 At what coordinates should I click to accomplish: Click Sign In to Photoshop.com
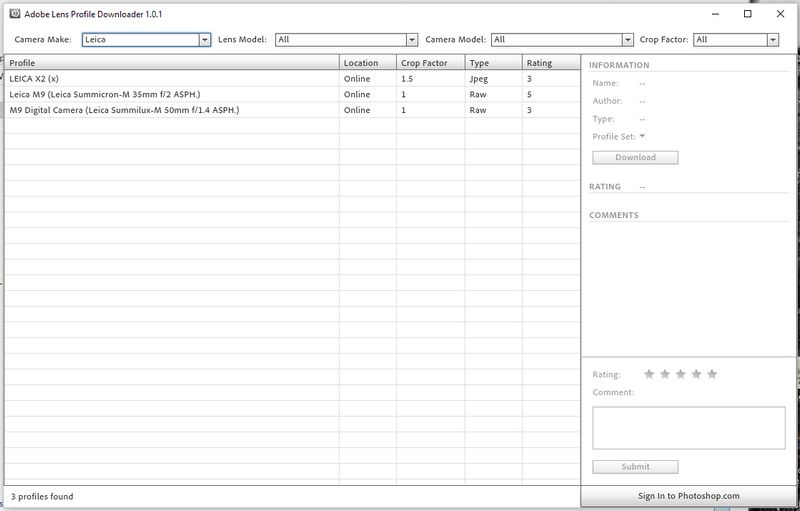688,496
